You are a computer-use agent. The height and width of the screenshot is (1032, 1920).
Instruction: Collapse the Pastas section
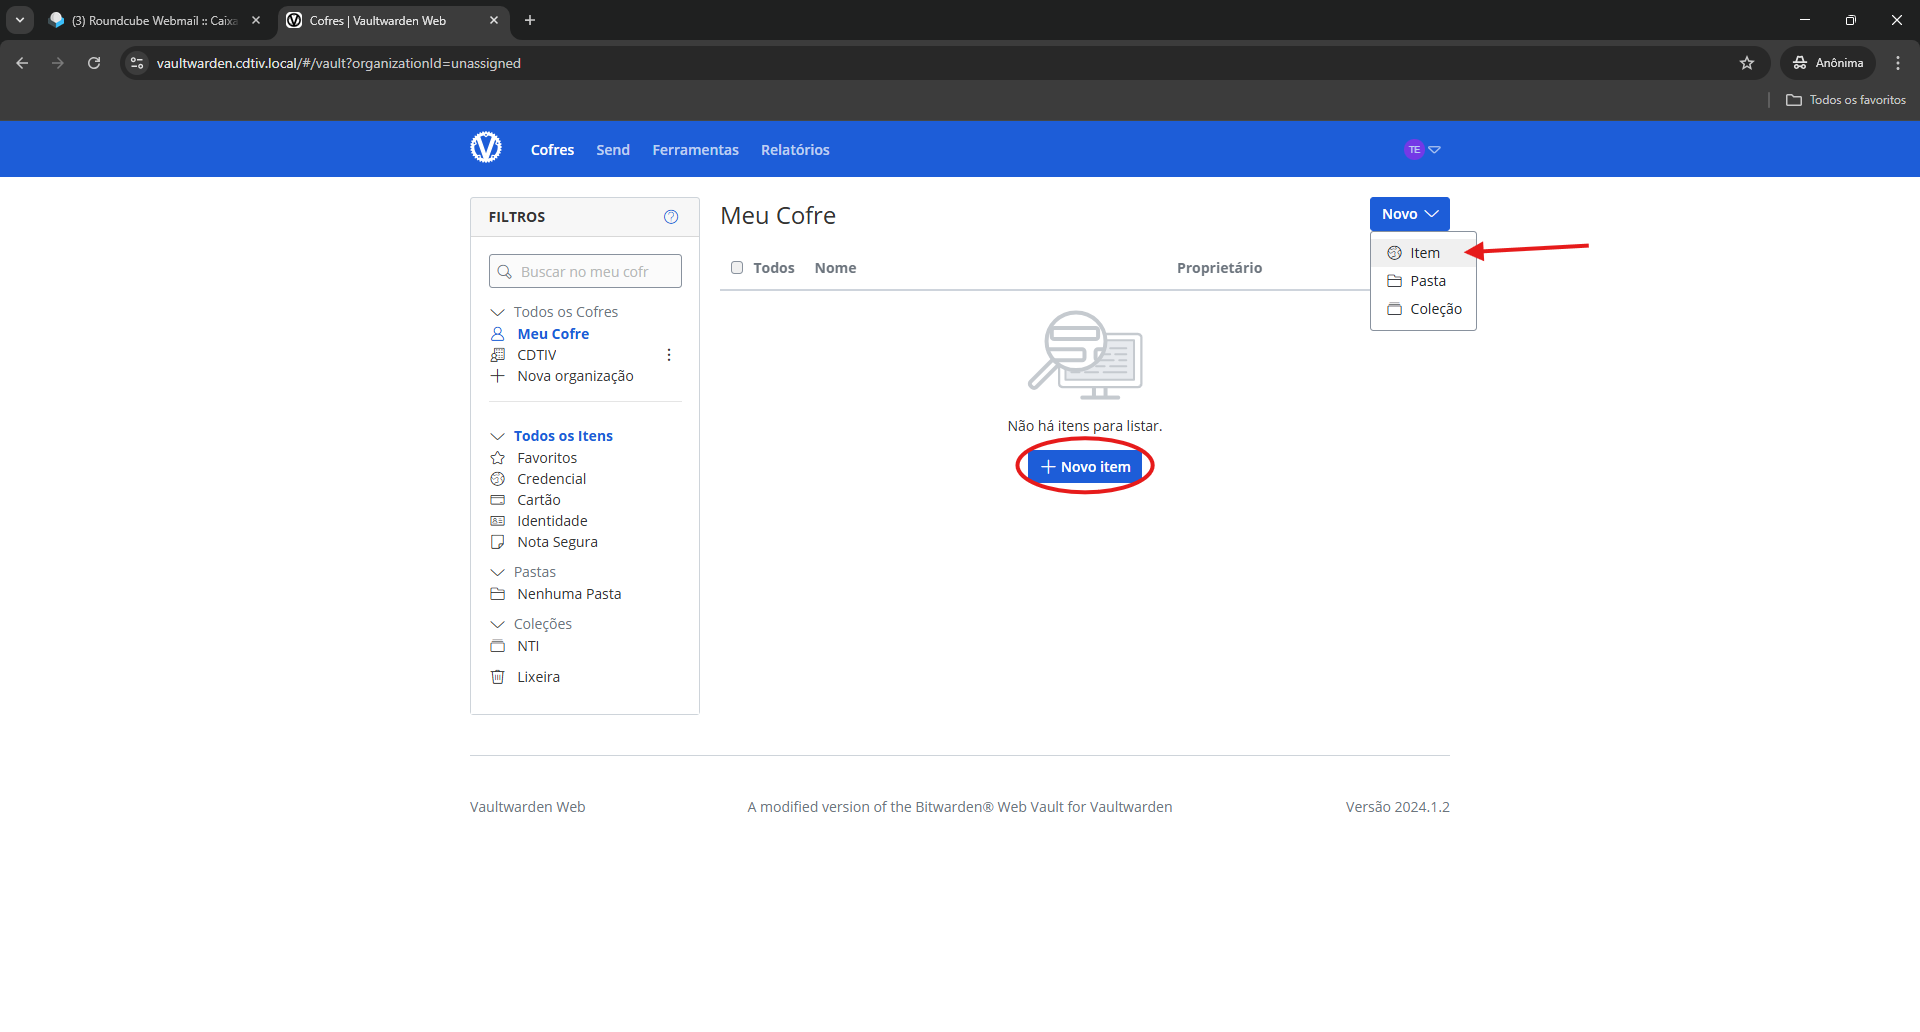click(497, 572)
